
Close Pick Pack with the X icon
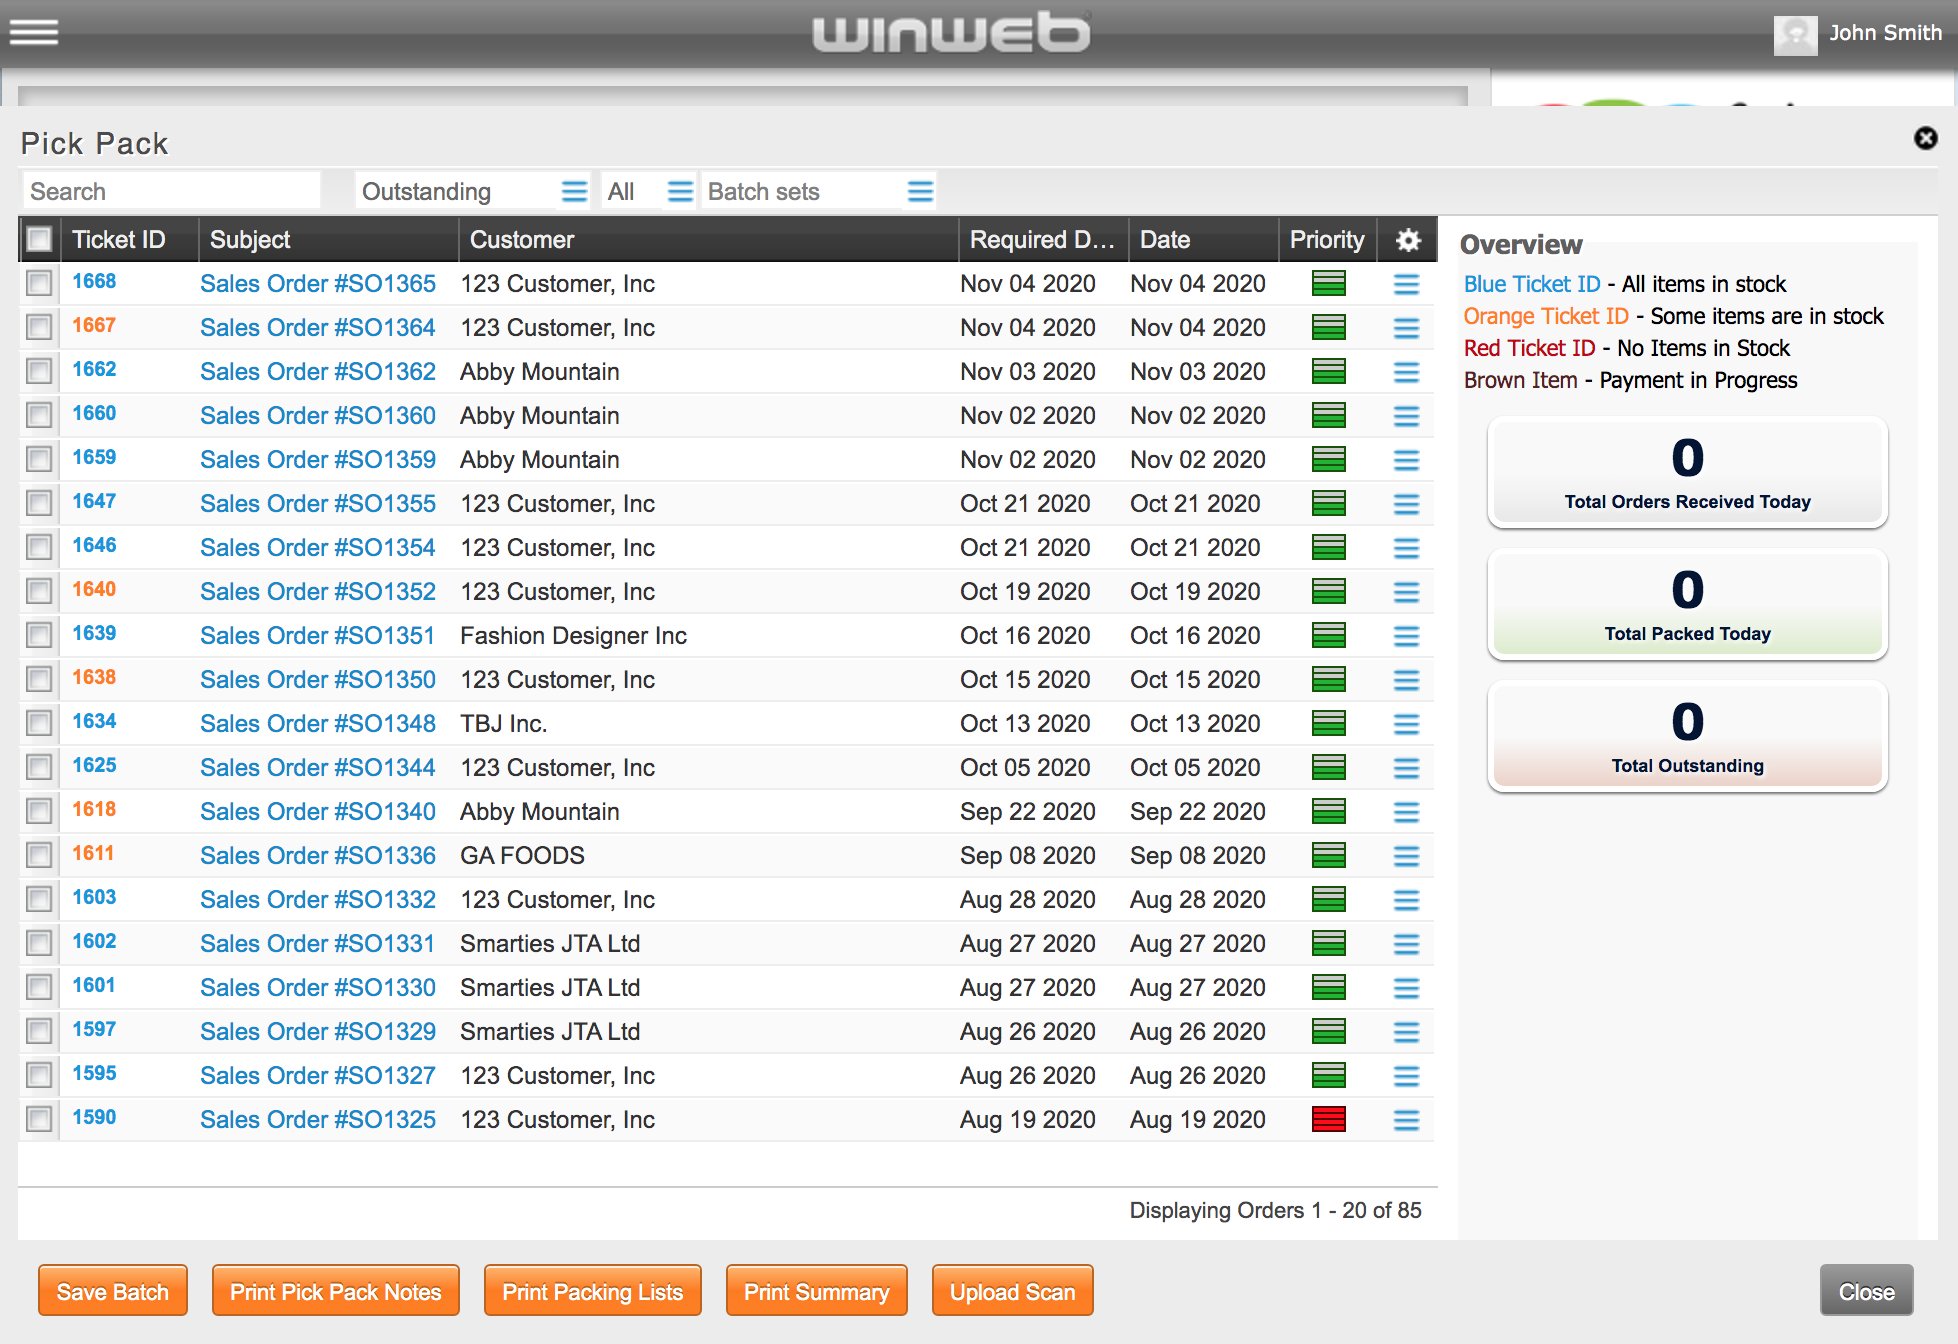coord(1925,138)
